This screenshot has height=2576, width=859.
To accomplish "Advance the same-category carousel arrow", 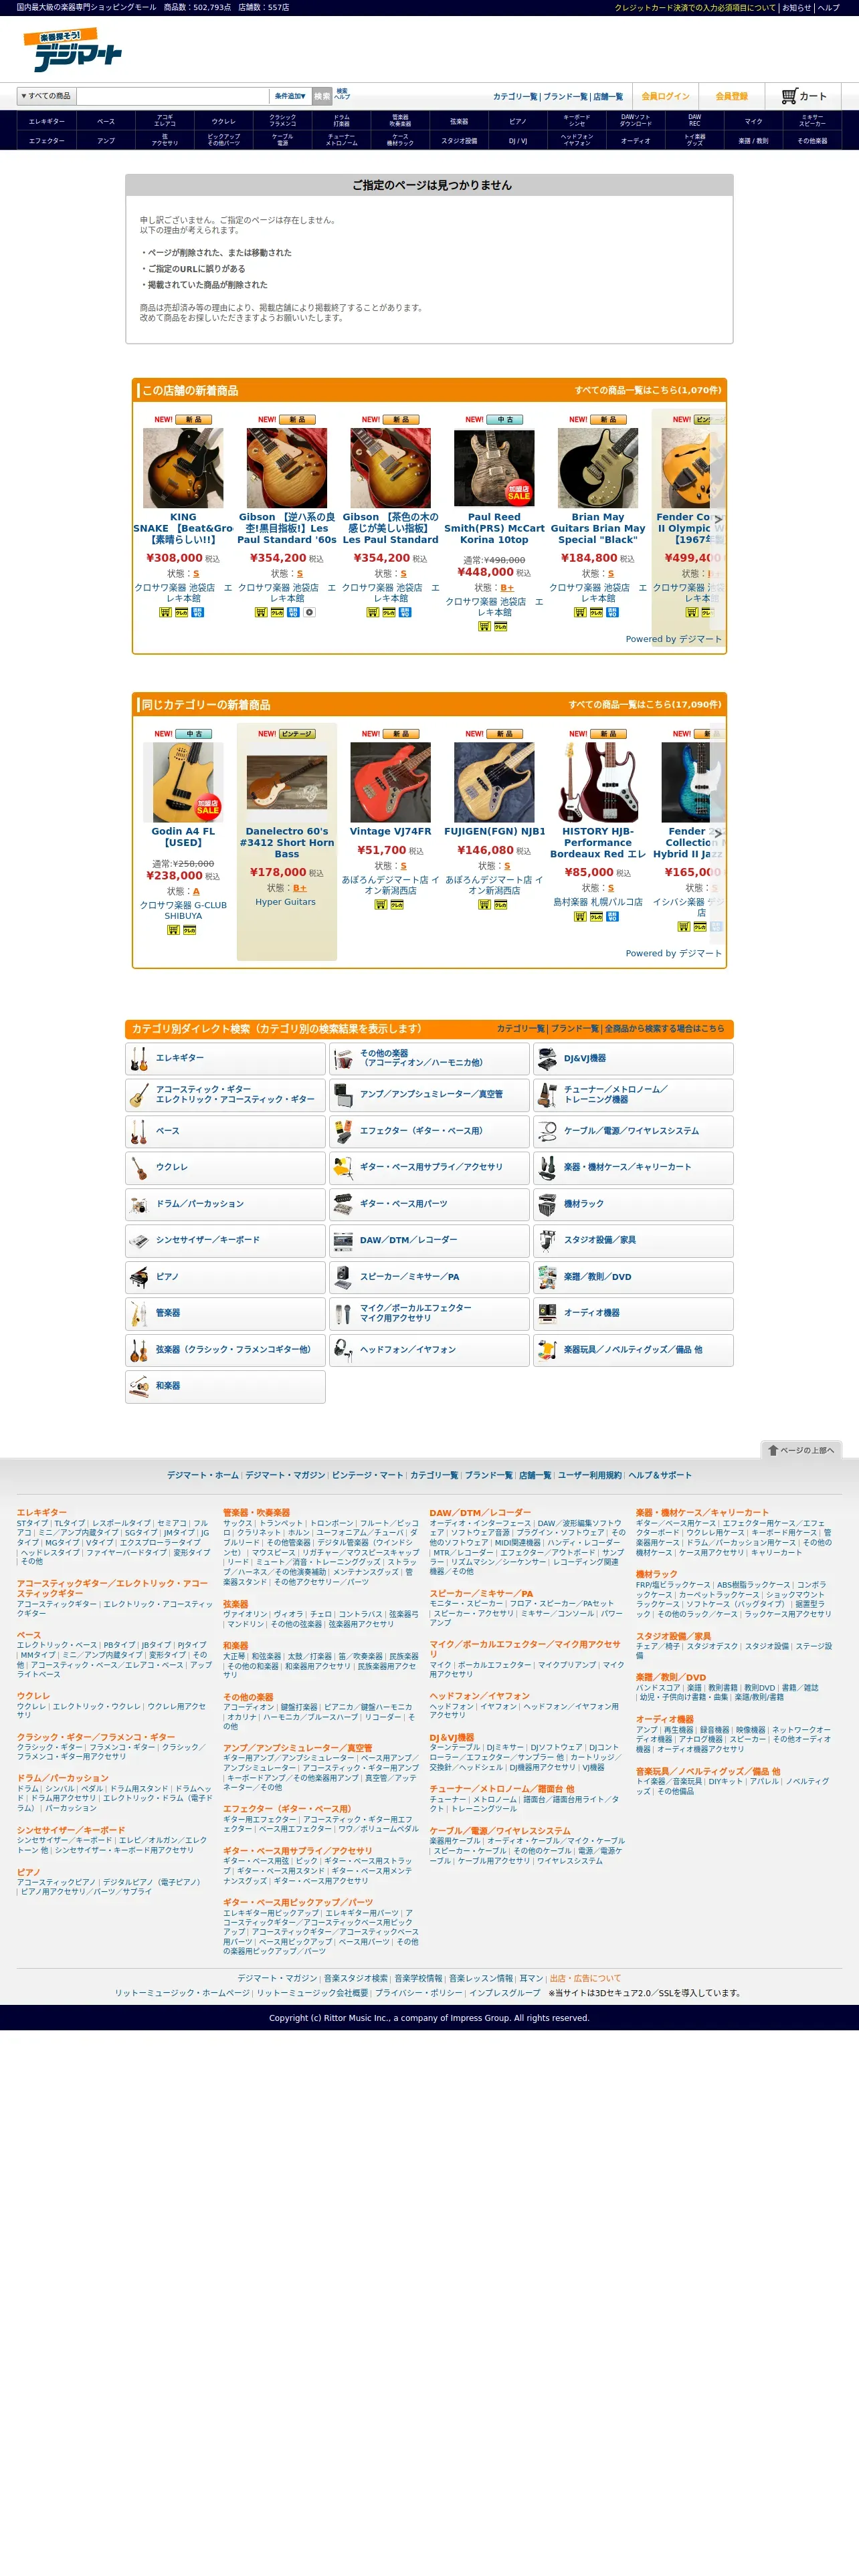I will tap(717, 833).
